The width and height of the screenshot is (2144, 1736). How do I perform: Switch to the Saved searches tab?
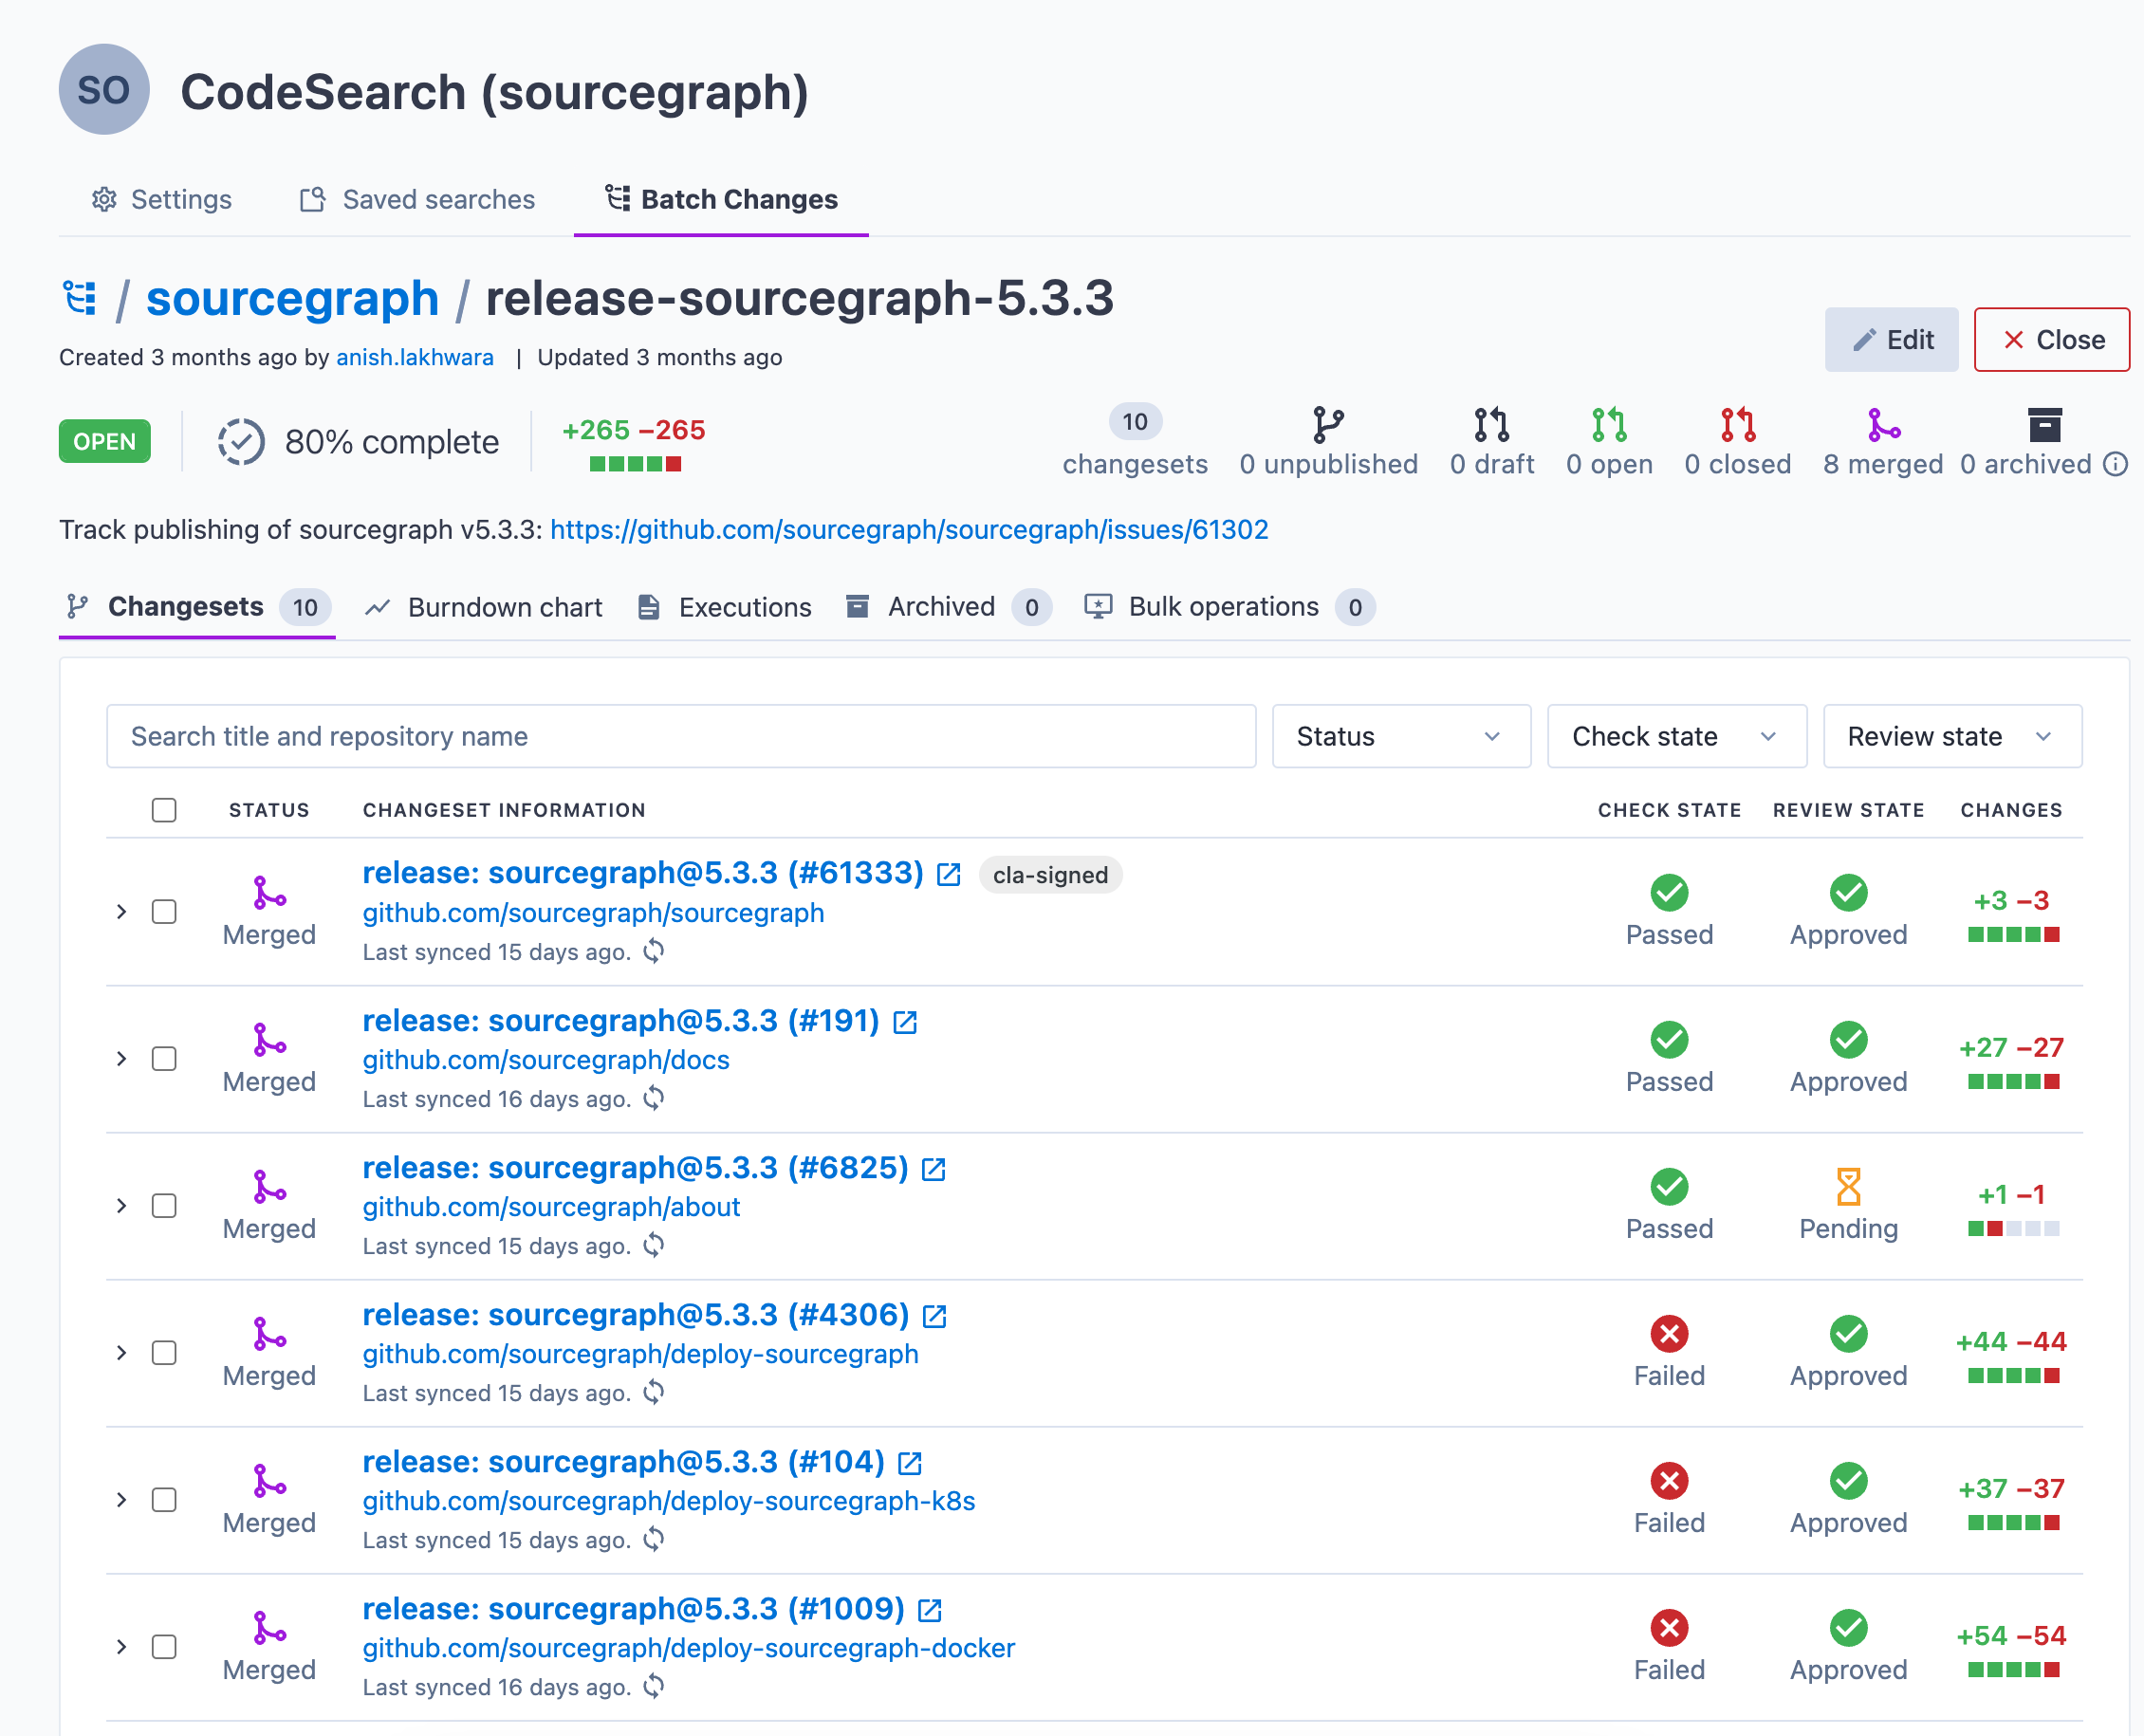(418, 199)
